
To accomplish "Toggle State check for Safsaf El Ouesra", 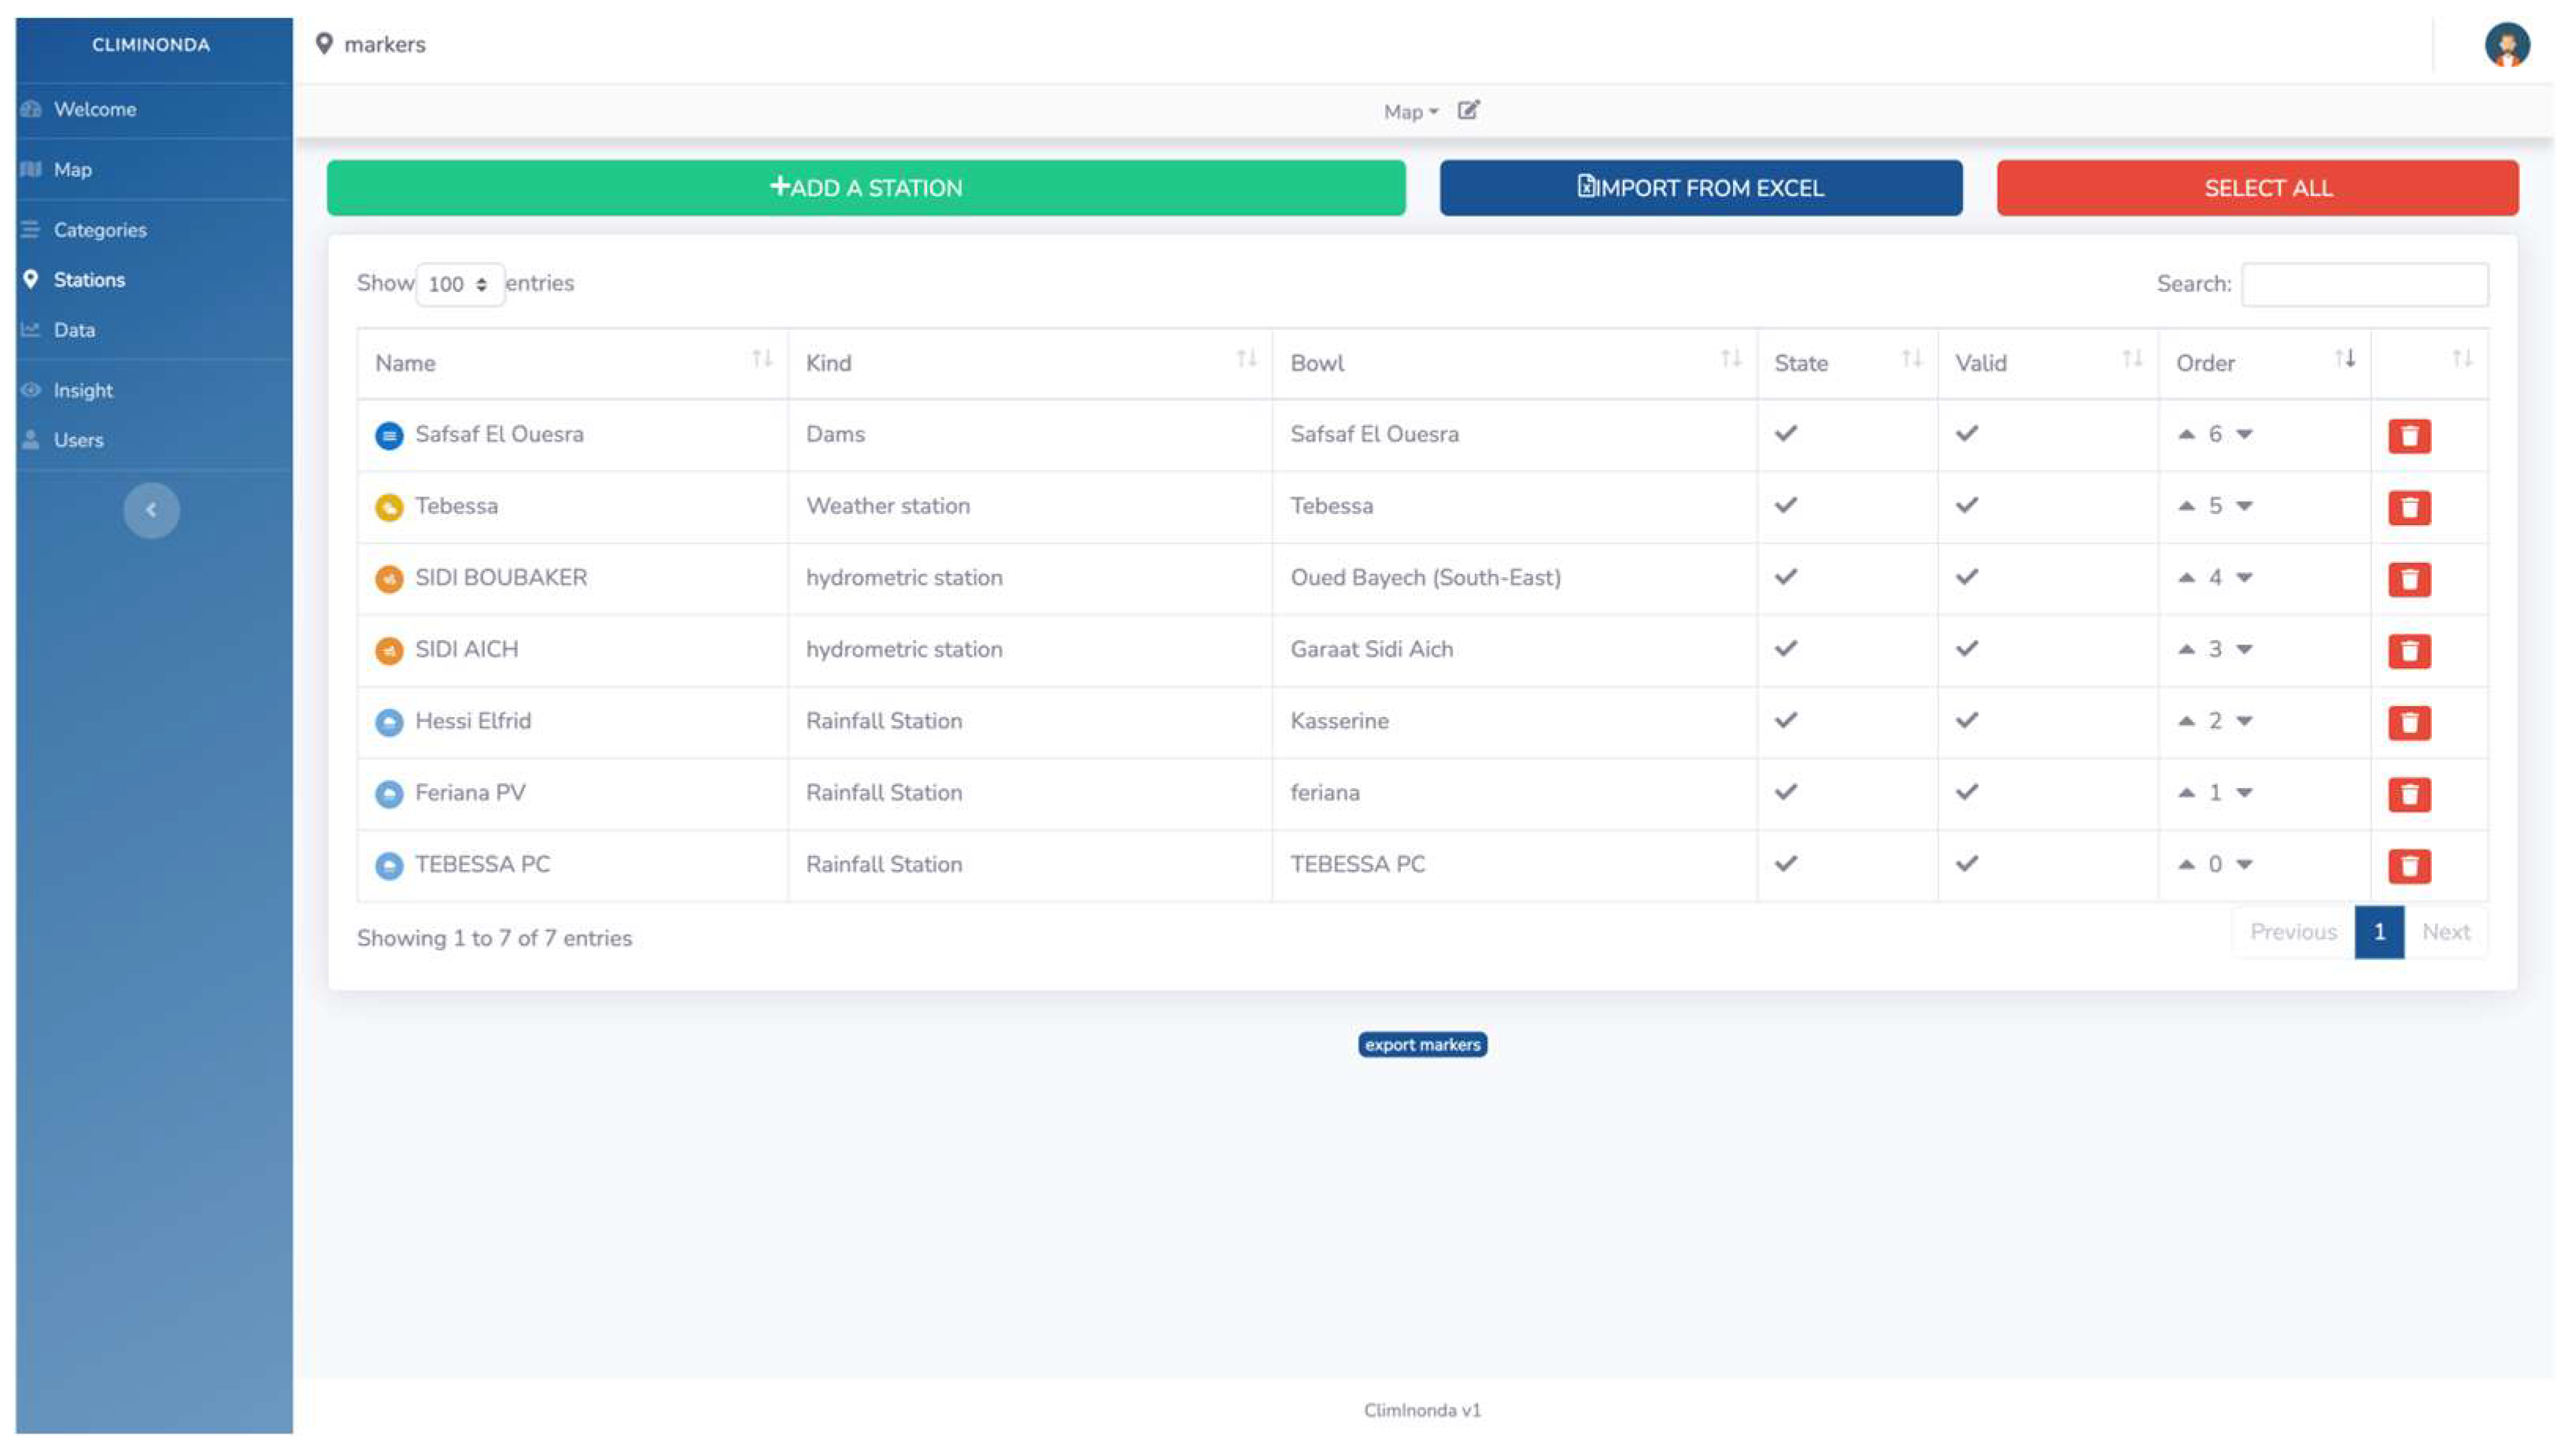I will tap(1786, 433).
